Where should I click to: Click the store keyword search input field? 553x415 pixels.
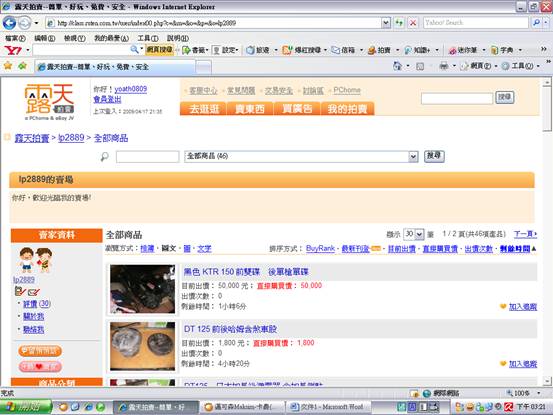(147, 156)
